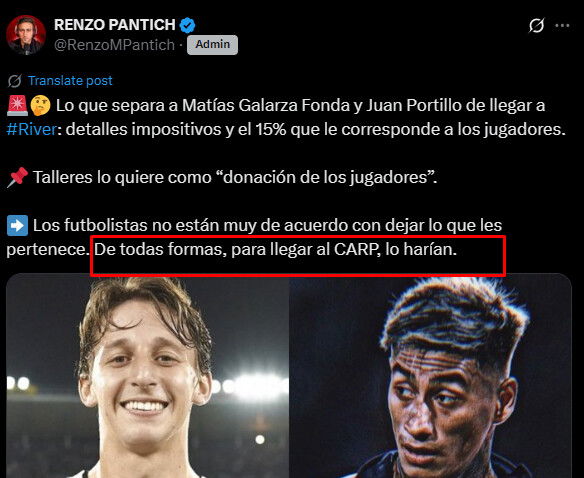This screenshot has width=584, height=478.
Task: Click the red pushpin emoji
Action: 17,177
